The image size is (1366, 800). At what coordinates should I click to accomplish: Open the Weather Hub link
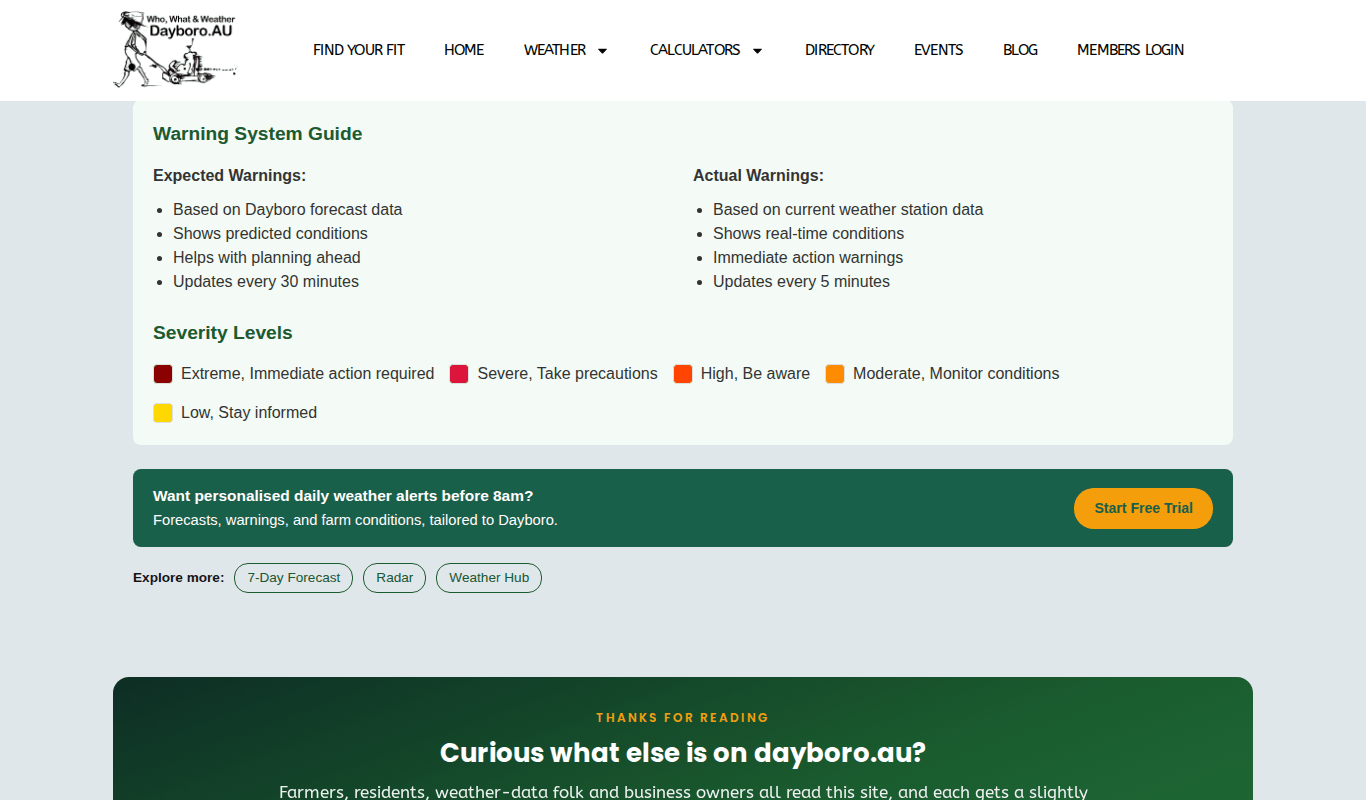click(x=489, y=578)
